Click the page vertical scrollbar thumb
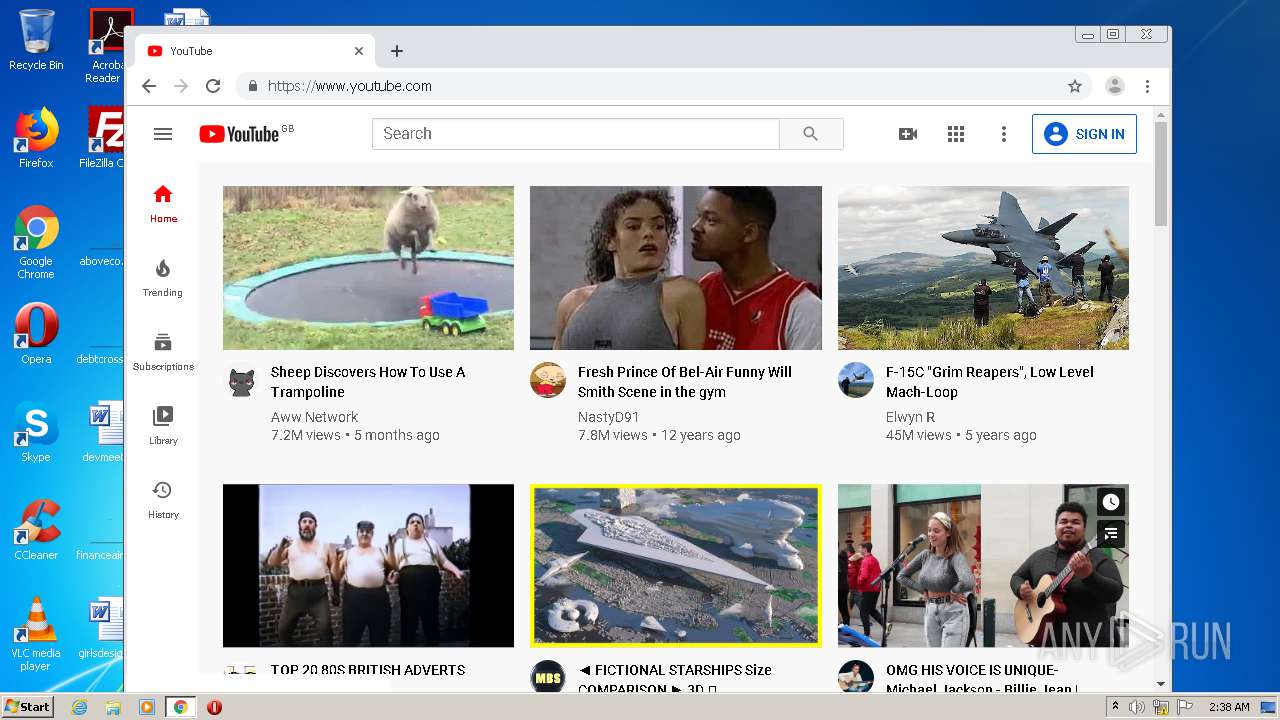 [1161, 174]
